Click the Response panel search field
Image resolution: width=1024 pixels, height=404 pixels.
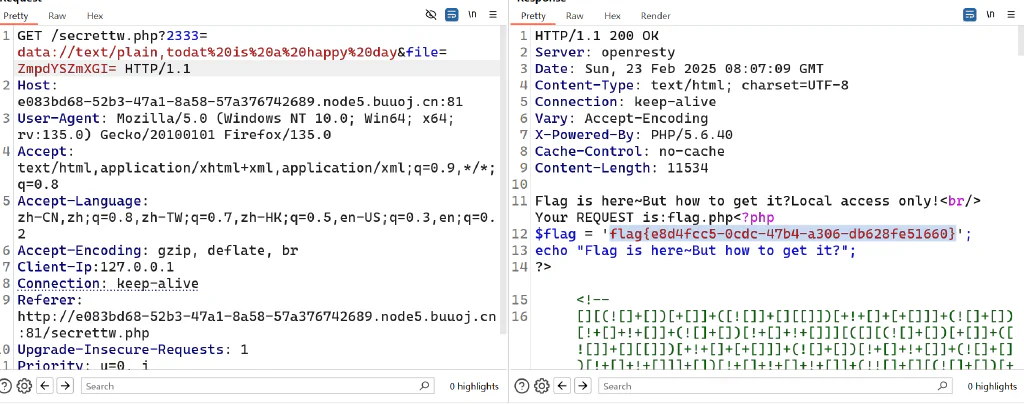click(775, 386)
